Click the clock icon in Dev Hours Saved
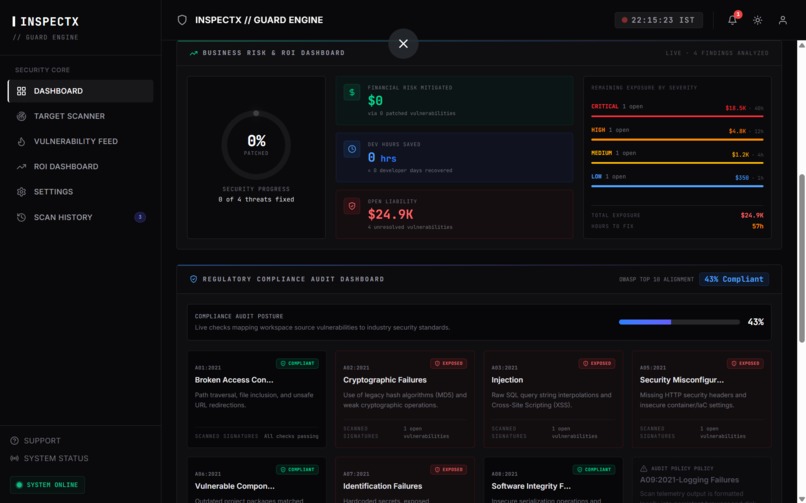Image resolution: width=806 pixels, height=503 pixels. 352,149
